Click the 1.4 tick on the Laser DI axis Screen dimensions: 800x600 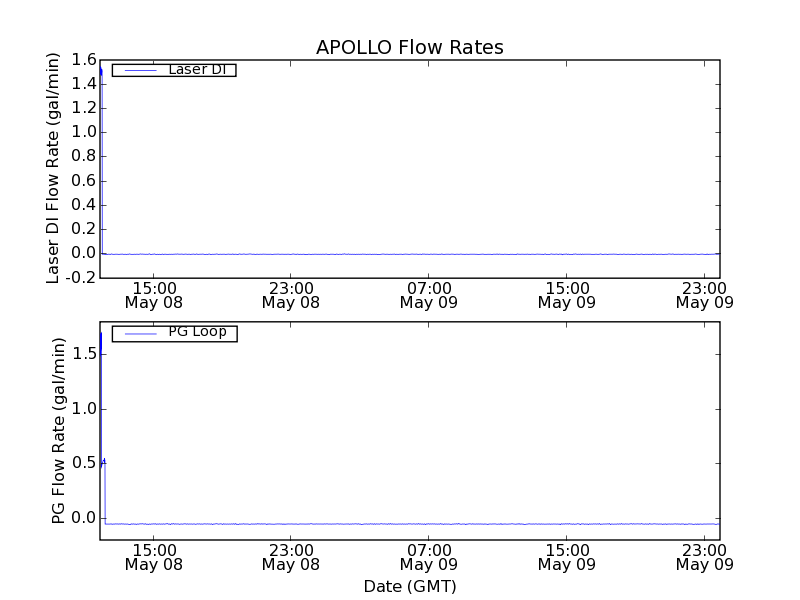click(x=84, y=84)
